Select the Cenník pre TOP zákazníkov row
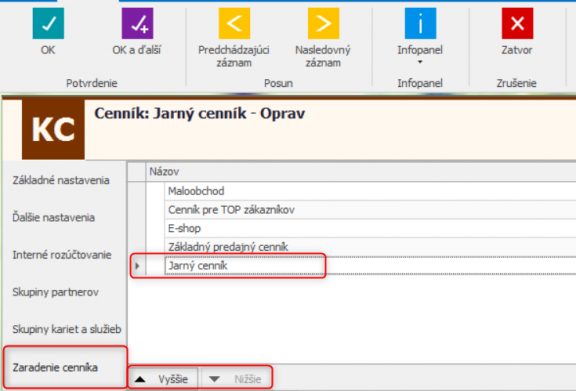This screenshot has height=391, width=576. pyautogui.click(x=370, y=210)
